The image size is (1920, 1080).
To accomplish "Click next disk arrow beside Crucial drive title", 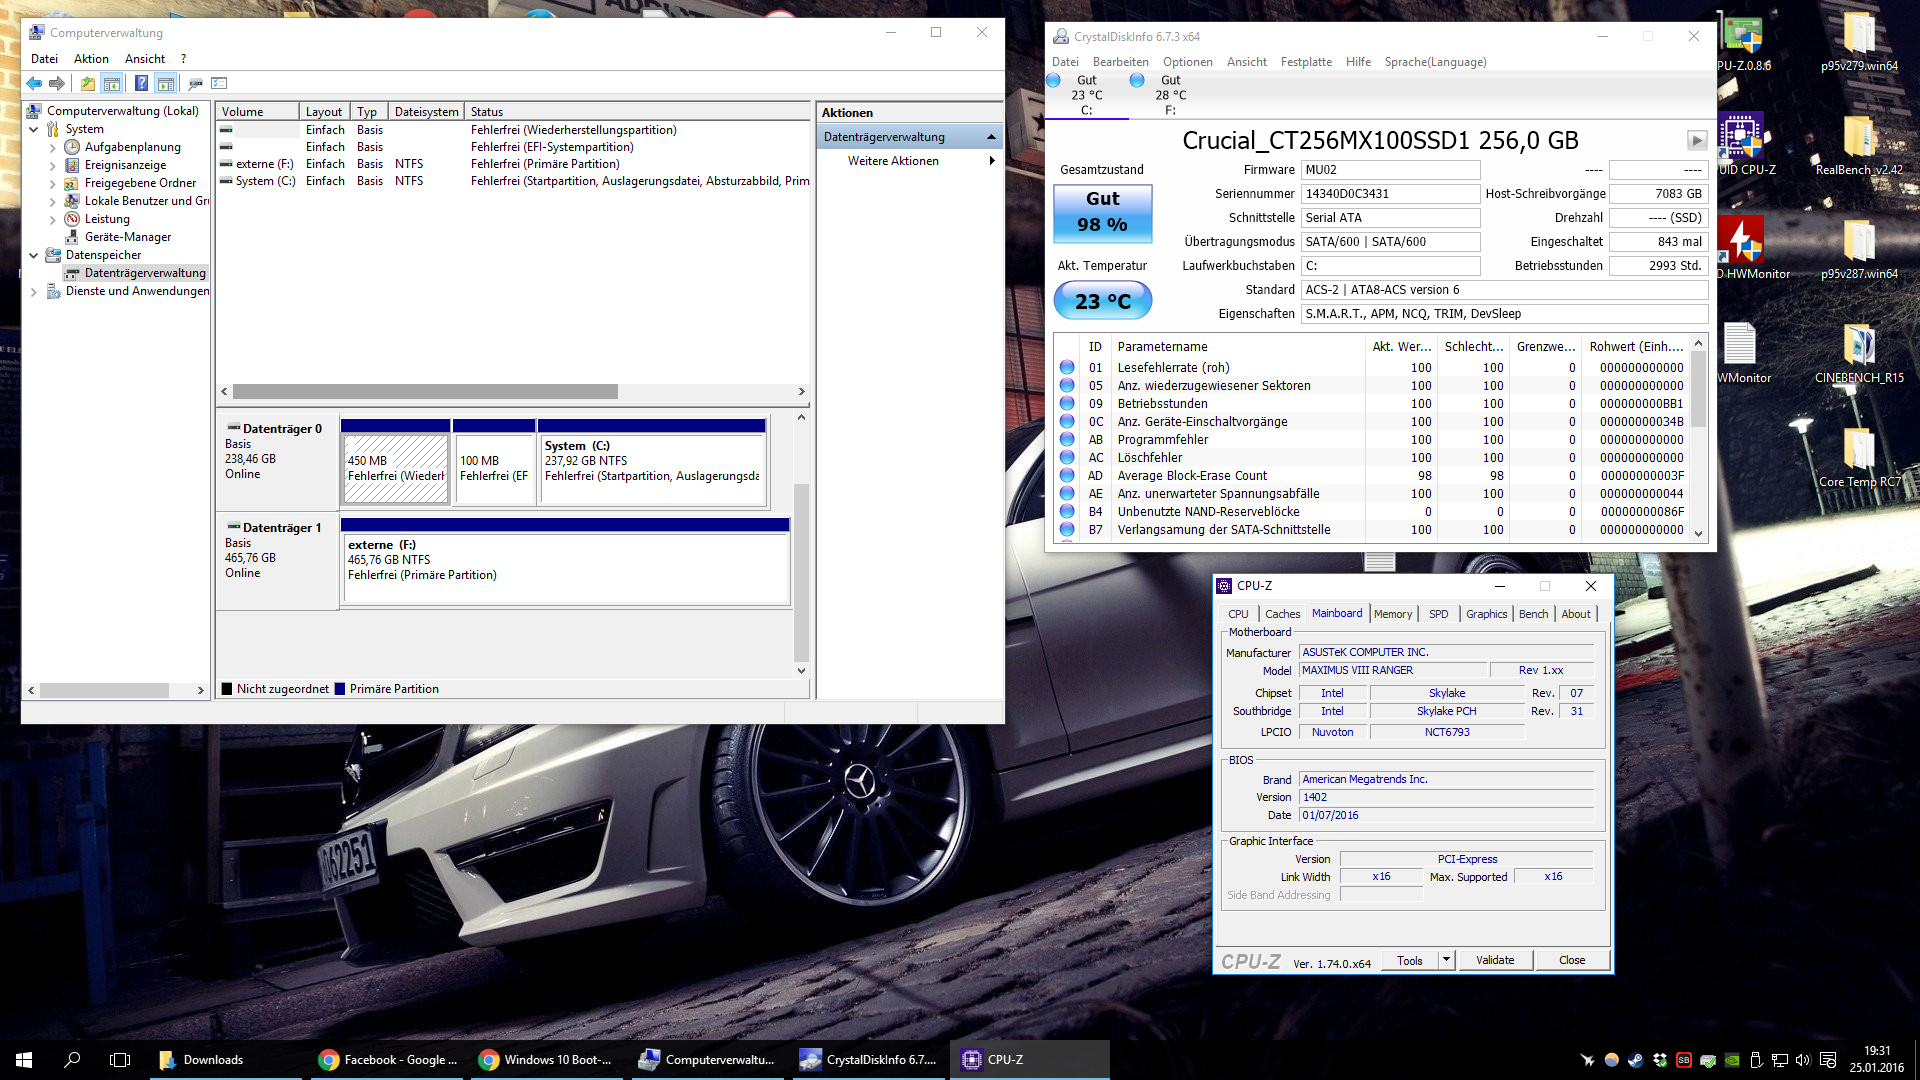I will (1696, 140).
